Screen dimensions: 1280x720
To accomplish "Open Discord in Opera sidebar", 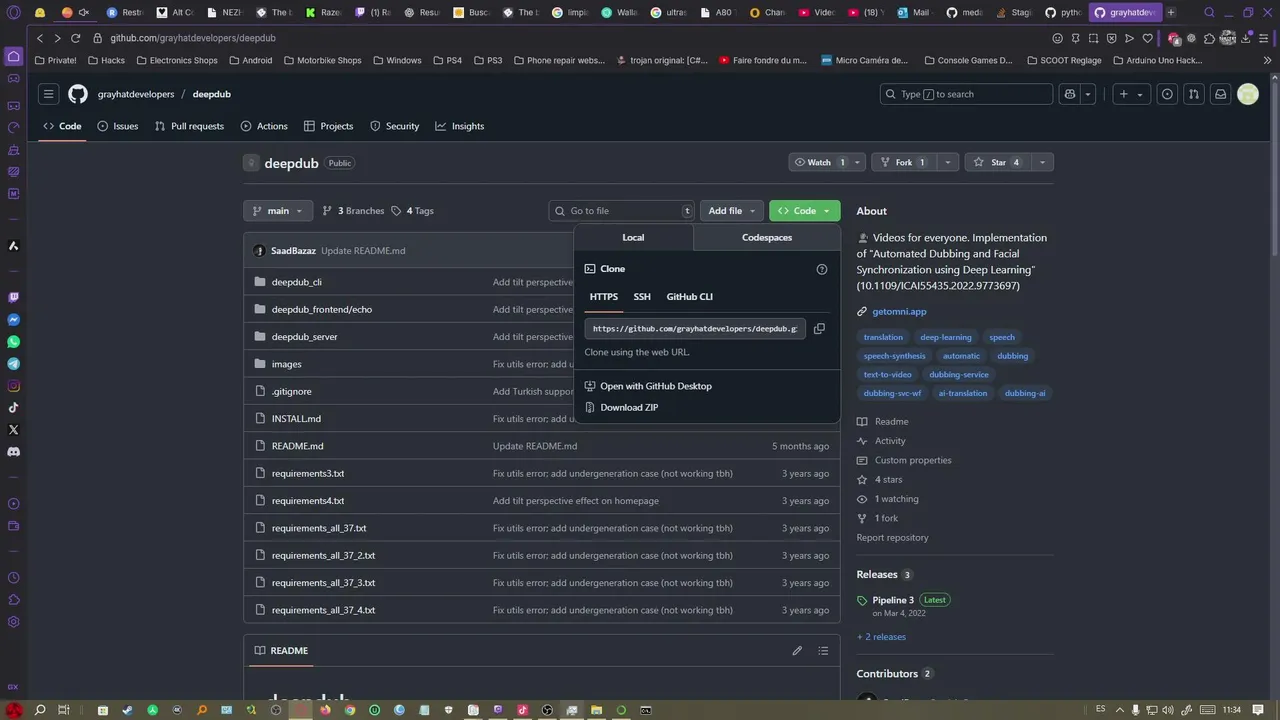I will click(14, 452).
